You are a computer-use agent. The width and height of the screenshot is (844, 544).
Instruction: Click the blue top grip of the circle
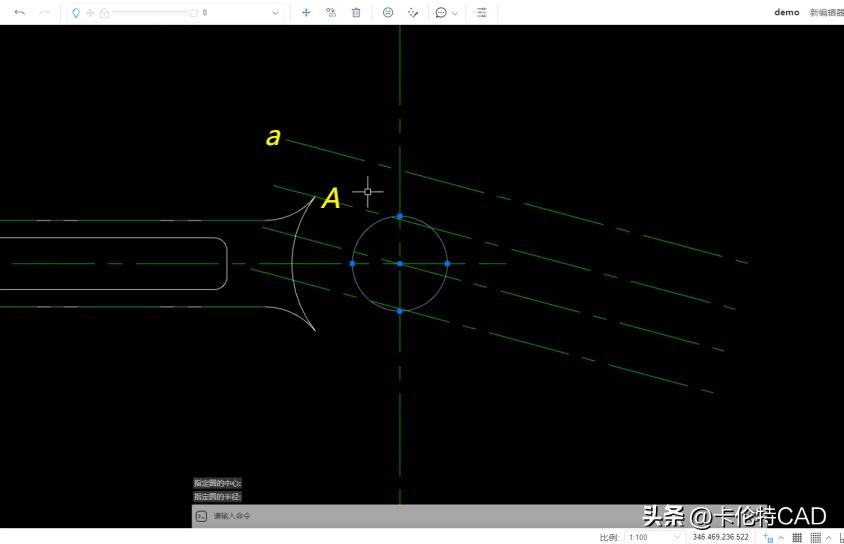399,216
